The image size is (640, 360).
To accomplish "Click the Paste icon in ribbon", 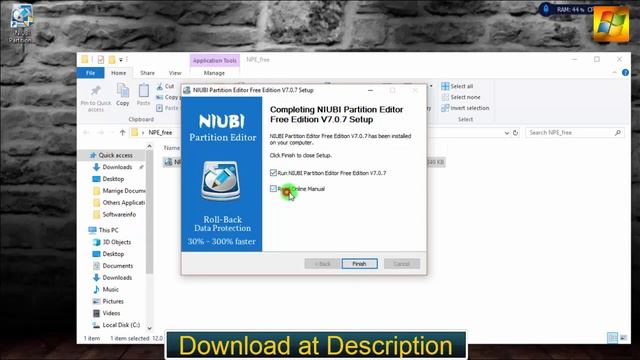I will [x=144, y=90].
